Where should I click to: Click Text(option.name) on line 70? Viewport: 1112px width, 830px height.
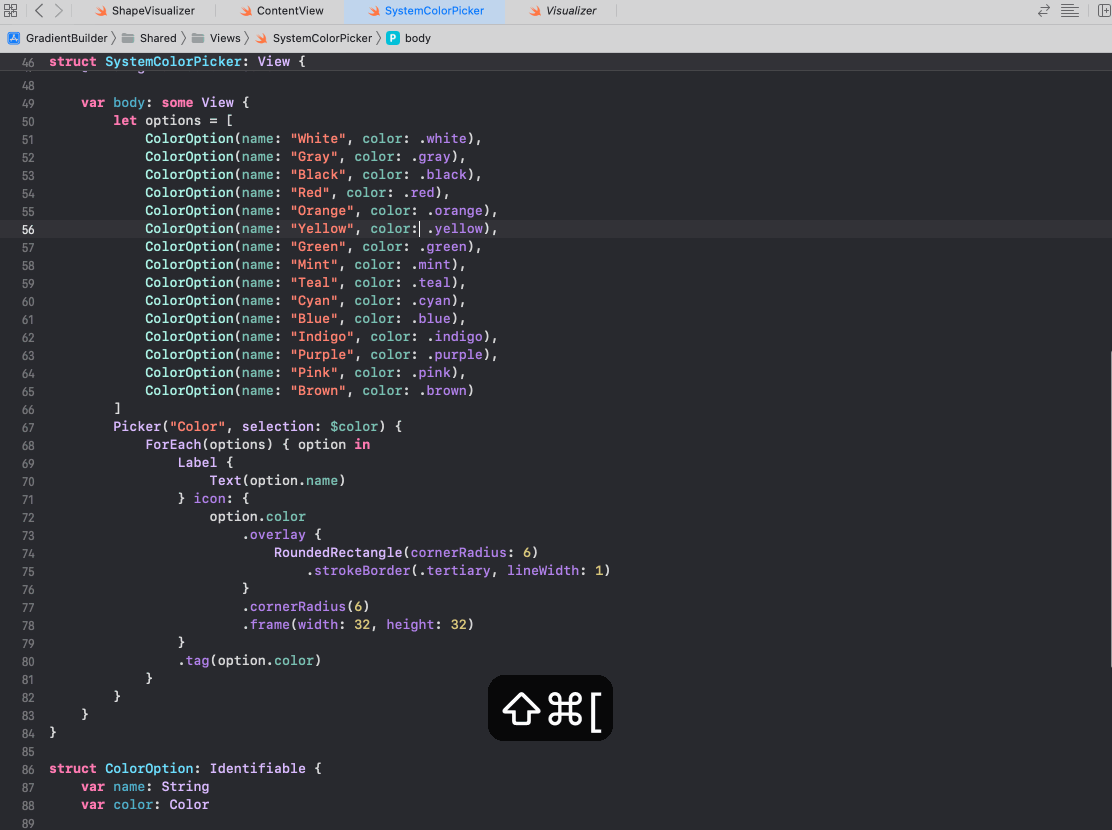pyautogui.click(x=277, y=481)
